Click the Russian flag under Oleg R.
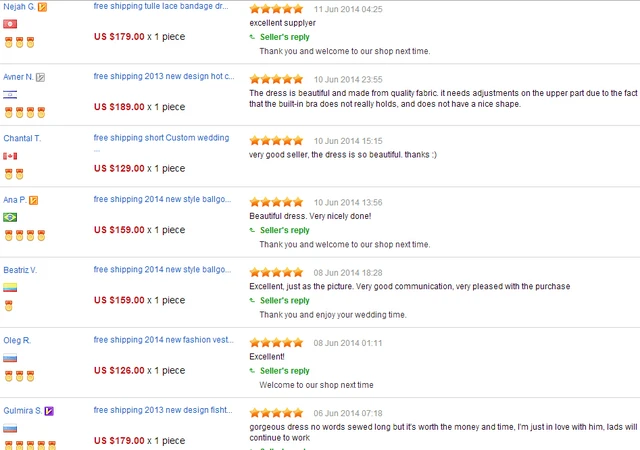The width and height of the screenshot is (640, 450). pyautogui.click(x=10, y=358)
